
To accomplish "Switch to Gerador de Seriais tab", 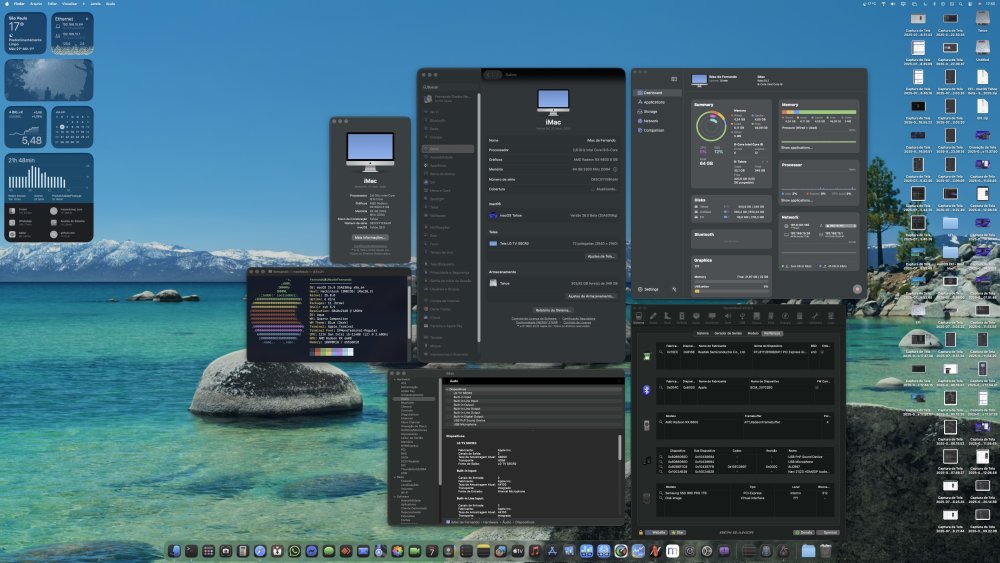I will [728, 333].
